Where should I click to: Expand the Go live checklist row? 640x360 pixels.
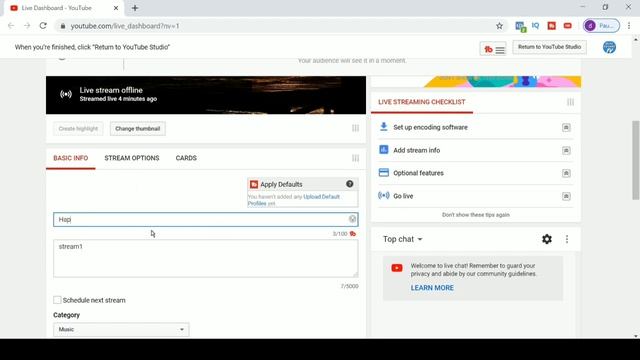pos(566,196)
